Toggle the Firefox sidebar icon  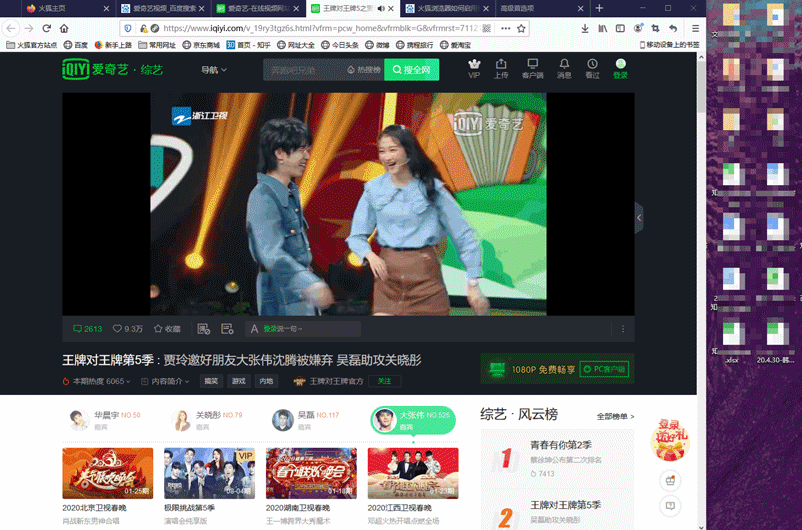click(x=620, y=29)
